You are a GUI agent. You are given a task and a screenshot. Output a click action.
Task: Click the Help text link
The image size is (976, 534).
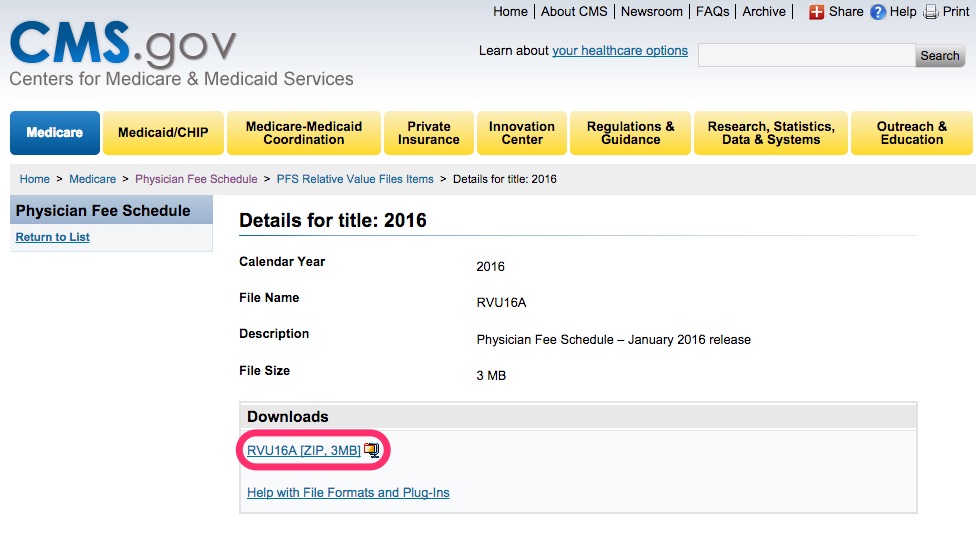click(x=903, y=12)
